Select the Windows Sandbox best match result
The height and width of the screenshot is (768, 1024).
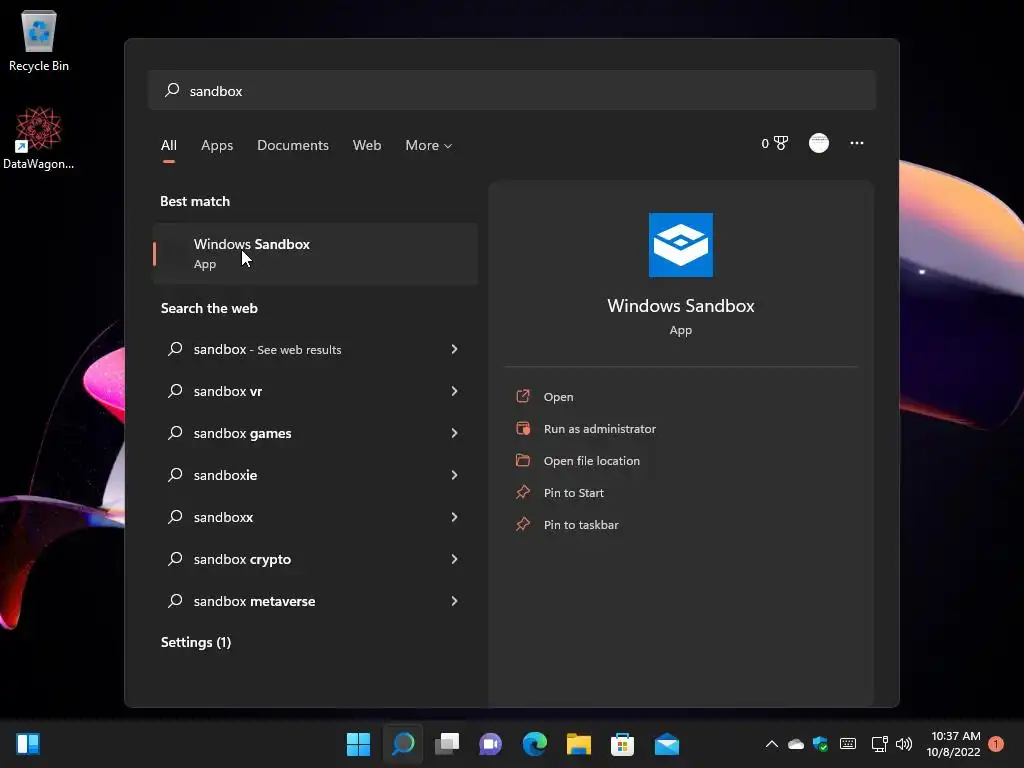tap(315, 253)
